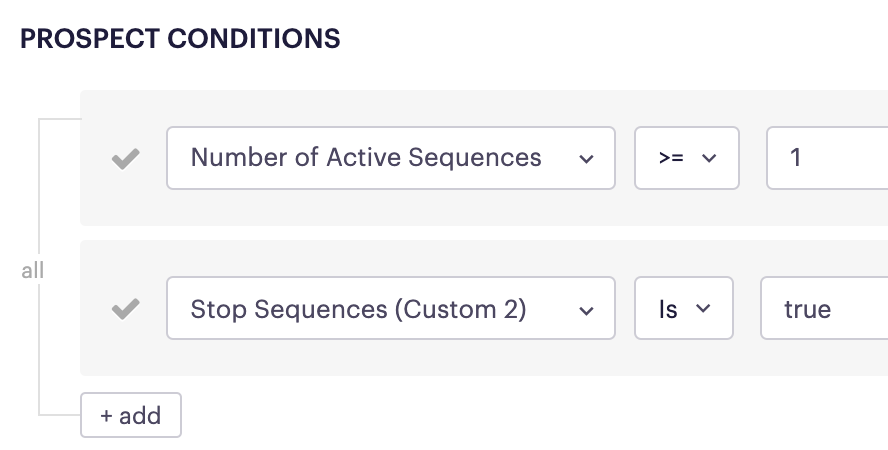Image resolution: width=888 pixels, height=450 pixels.
Task: Click the chevron arrow next to the >= operator
Action: pos(710,159)
